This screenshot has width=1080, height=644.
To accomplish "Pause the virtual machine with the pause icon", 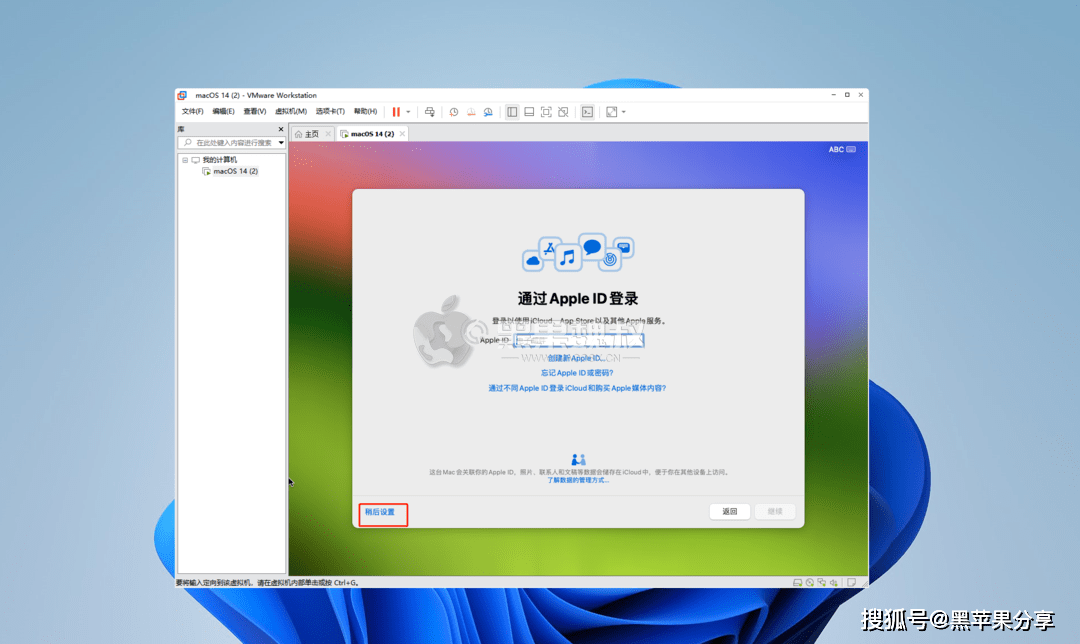I will [396, 112].
